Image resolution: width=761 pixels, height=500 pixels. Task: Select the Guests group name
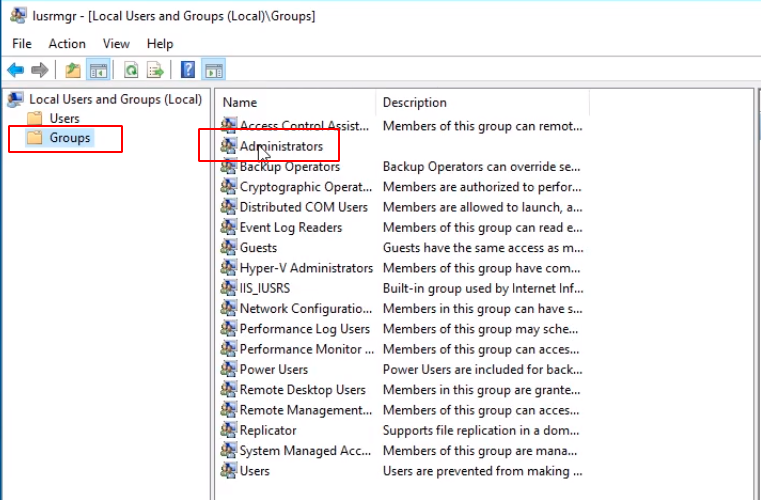(x=258, y=248)
